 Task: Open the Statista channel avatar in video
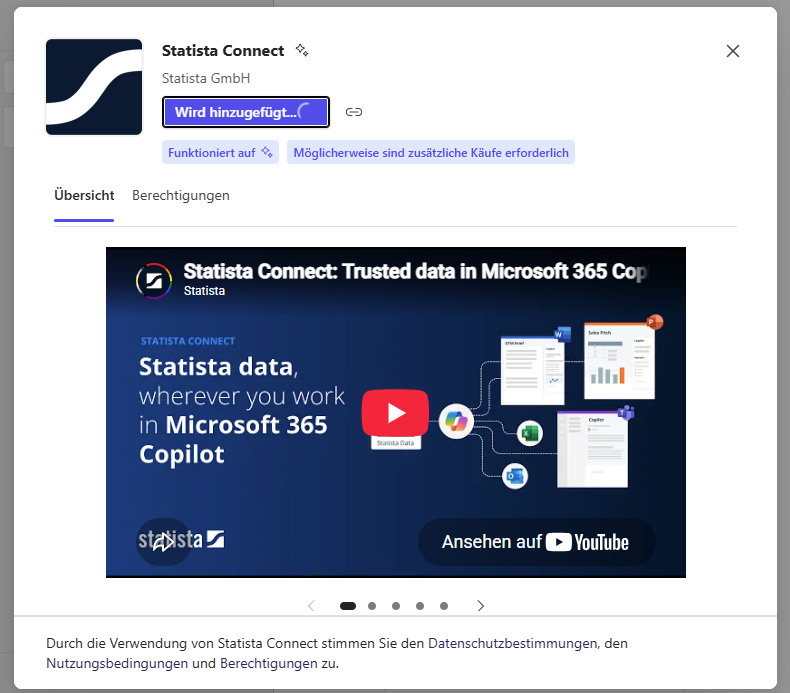pyautogui.click(x=154, y=281)
